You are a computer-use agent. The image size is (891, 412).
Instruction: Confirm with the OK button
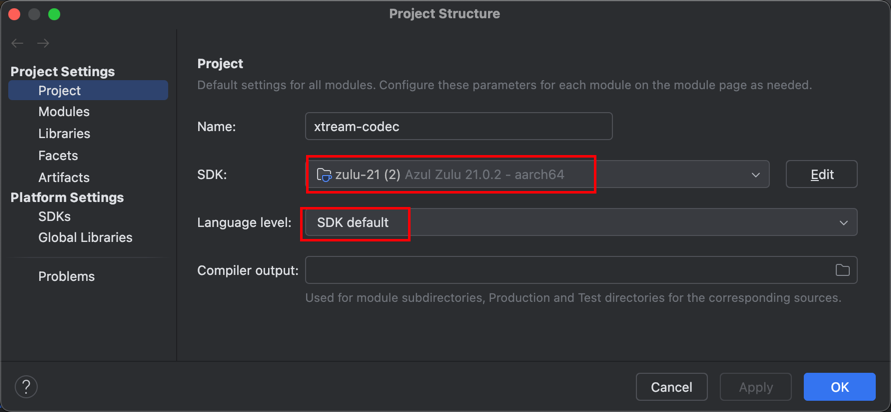click(x=839, y=387)
